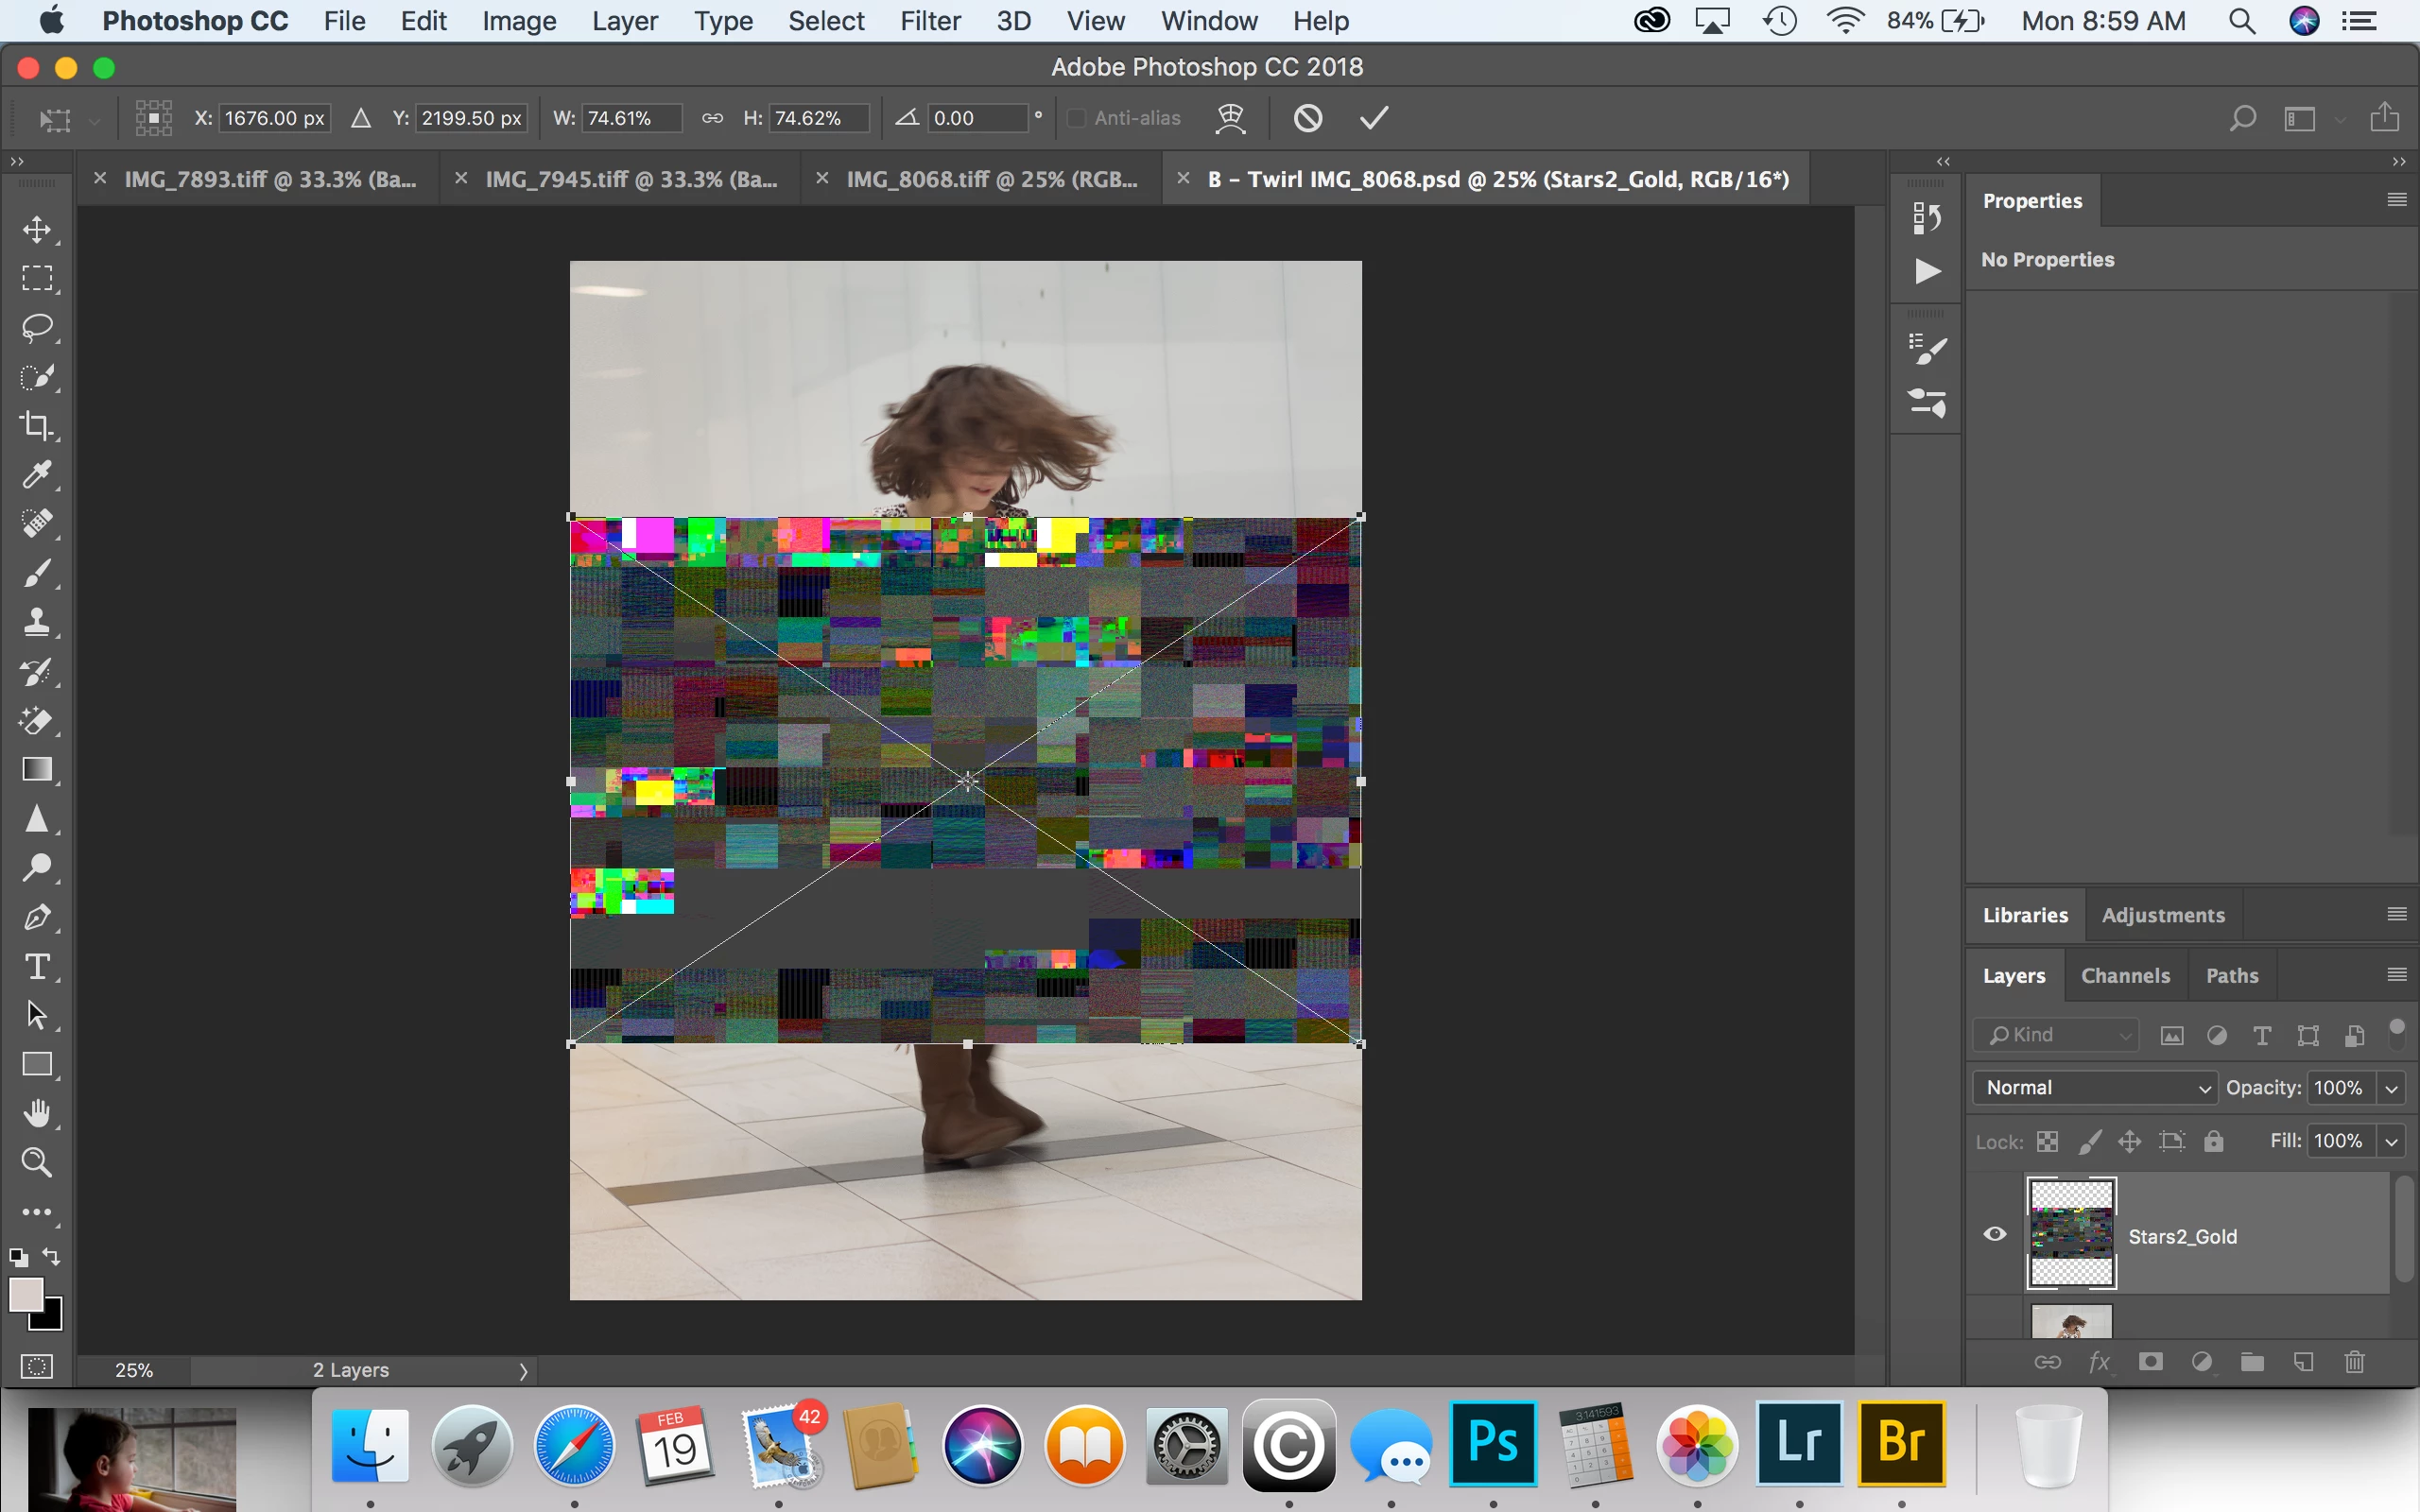Select the Lasso tool

pos(37,328)
